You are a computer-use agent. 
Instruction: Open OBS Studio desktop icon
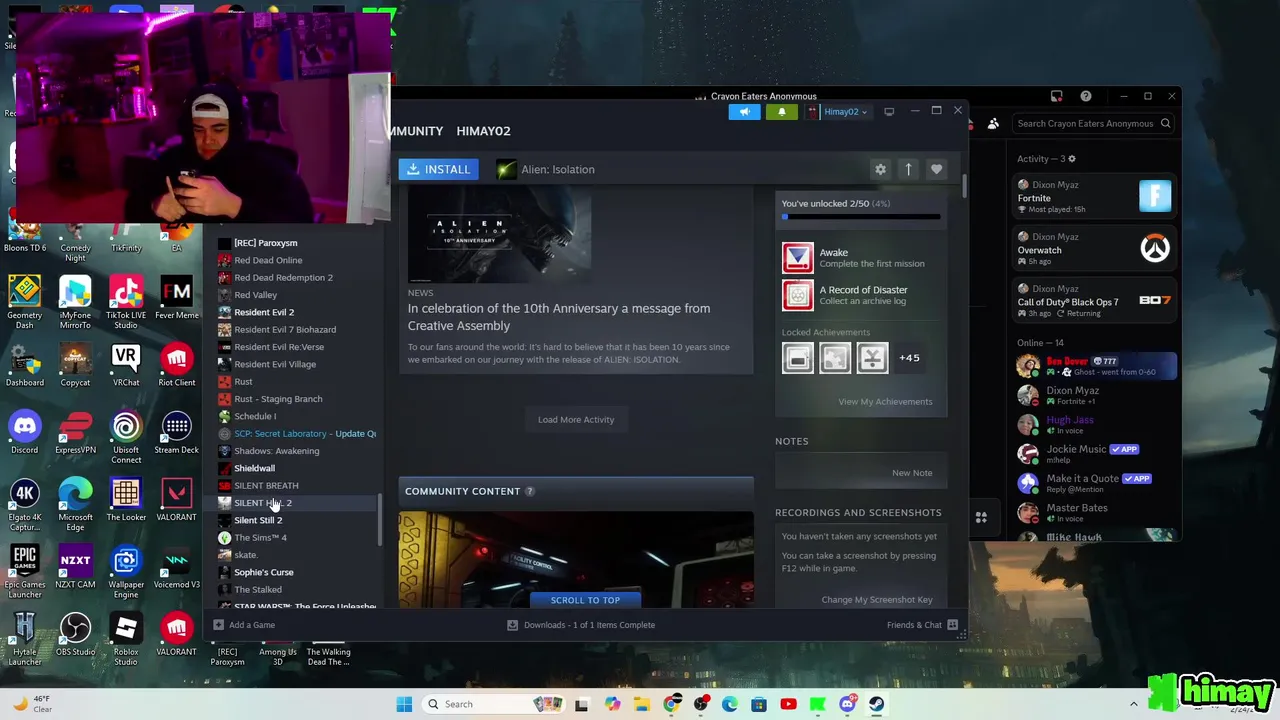click(x=75, y=635)
